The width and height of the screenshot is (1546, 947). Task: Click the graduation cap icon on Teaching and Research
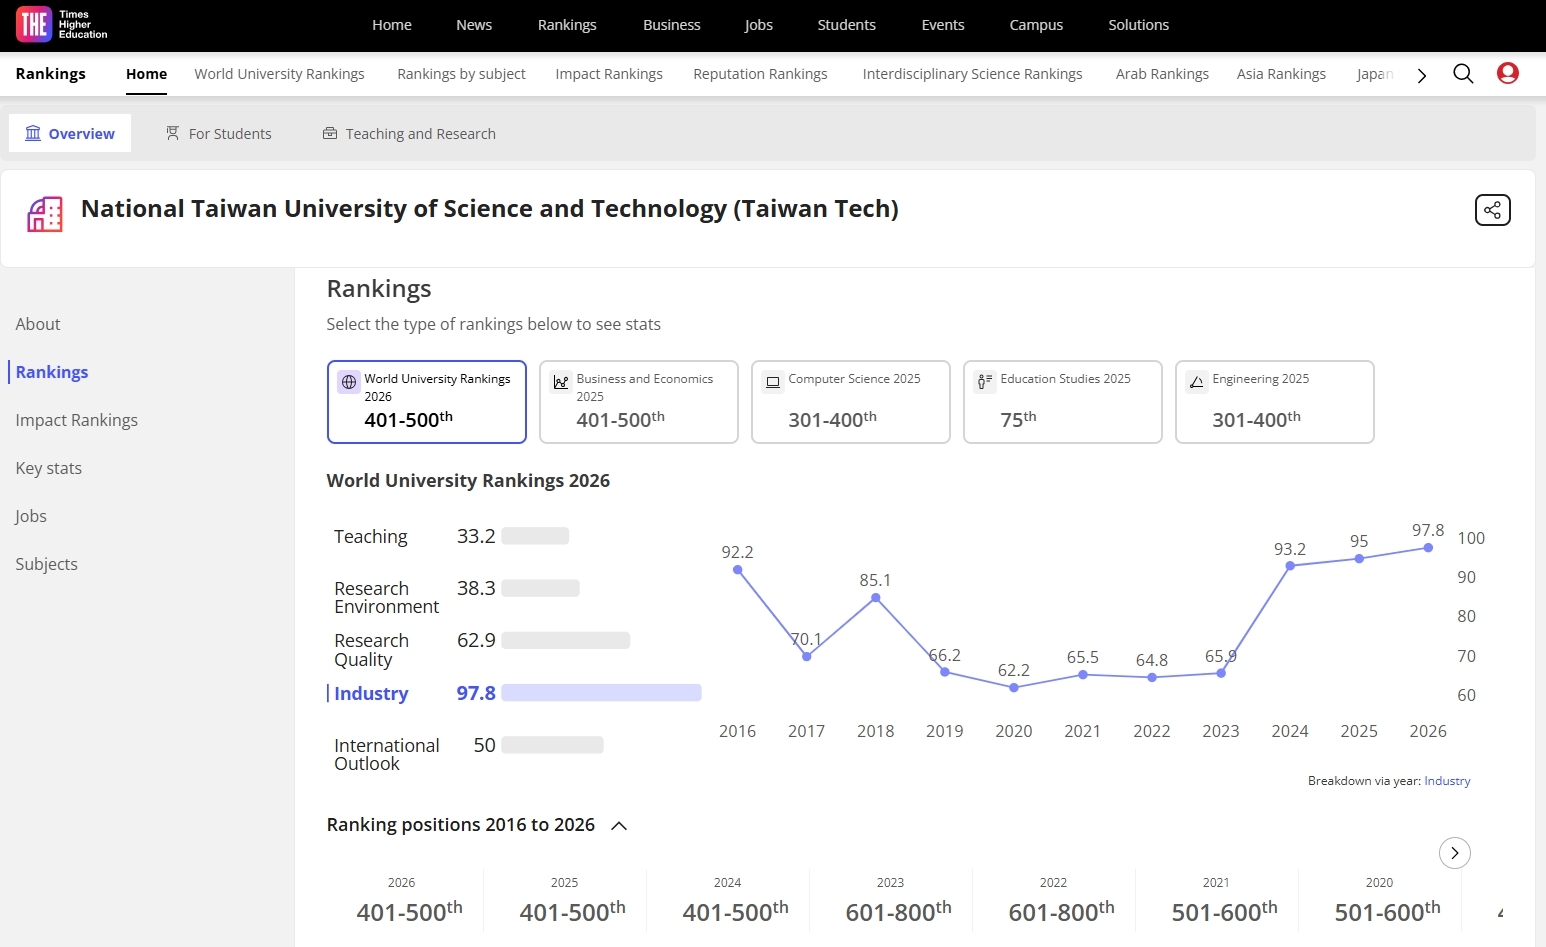pos(330,132)
